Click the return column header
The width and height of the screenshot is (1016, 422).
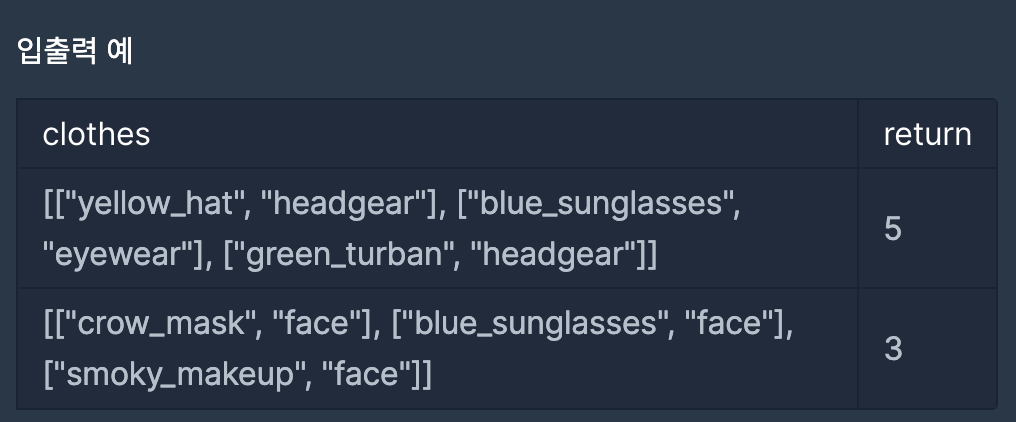click(x=927, y=134)
